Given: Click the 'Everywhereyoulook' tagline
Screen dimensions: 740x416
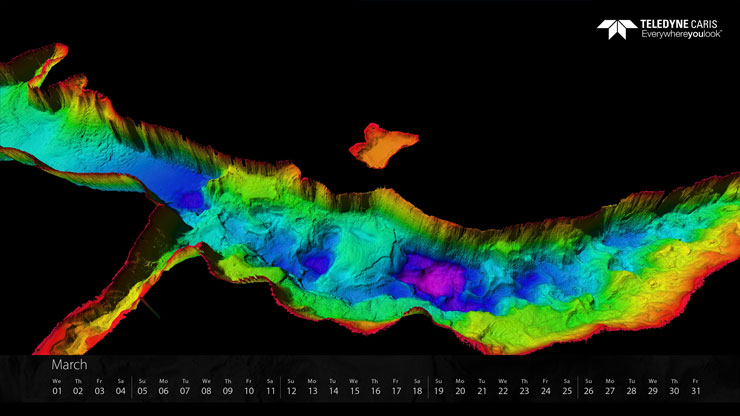Looking at the screenshot, I should (x=681, y=34).
